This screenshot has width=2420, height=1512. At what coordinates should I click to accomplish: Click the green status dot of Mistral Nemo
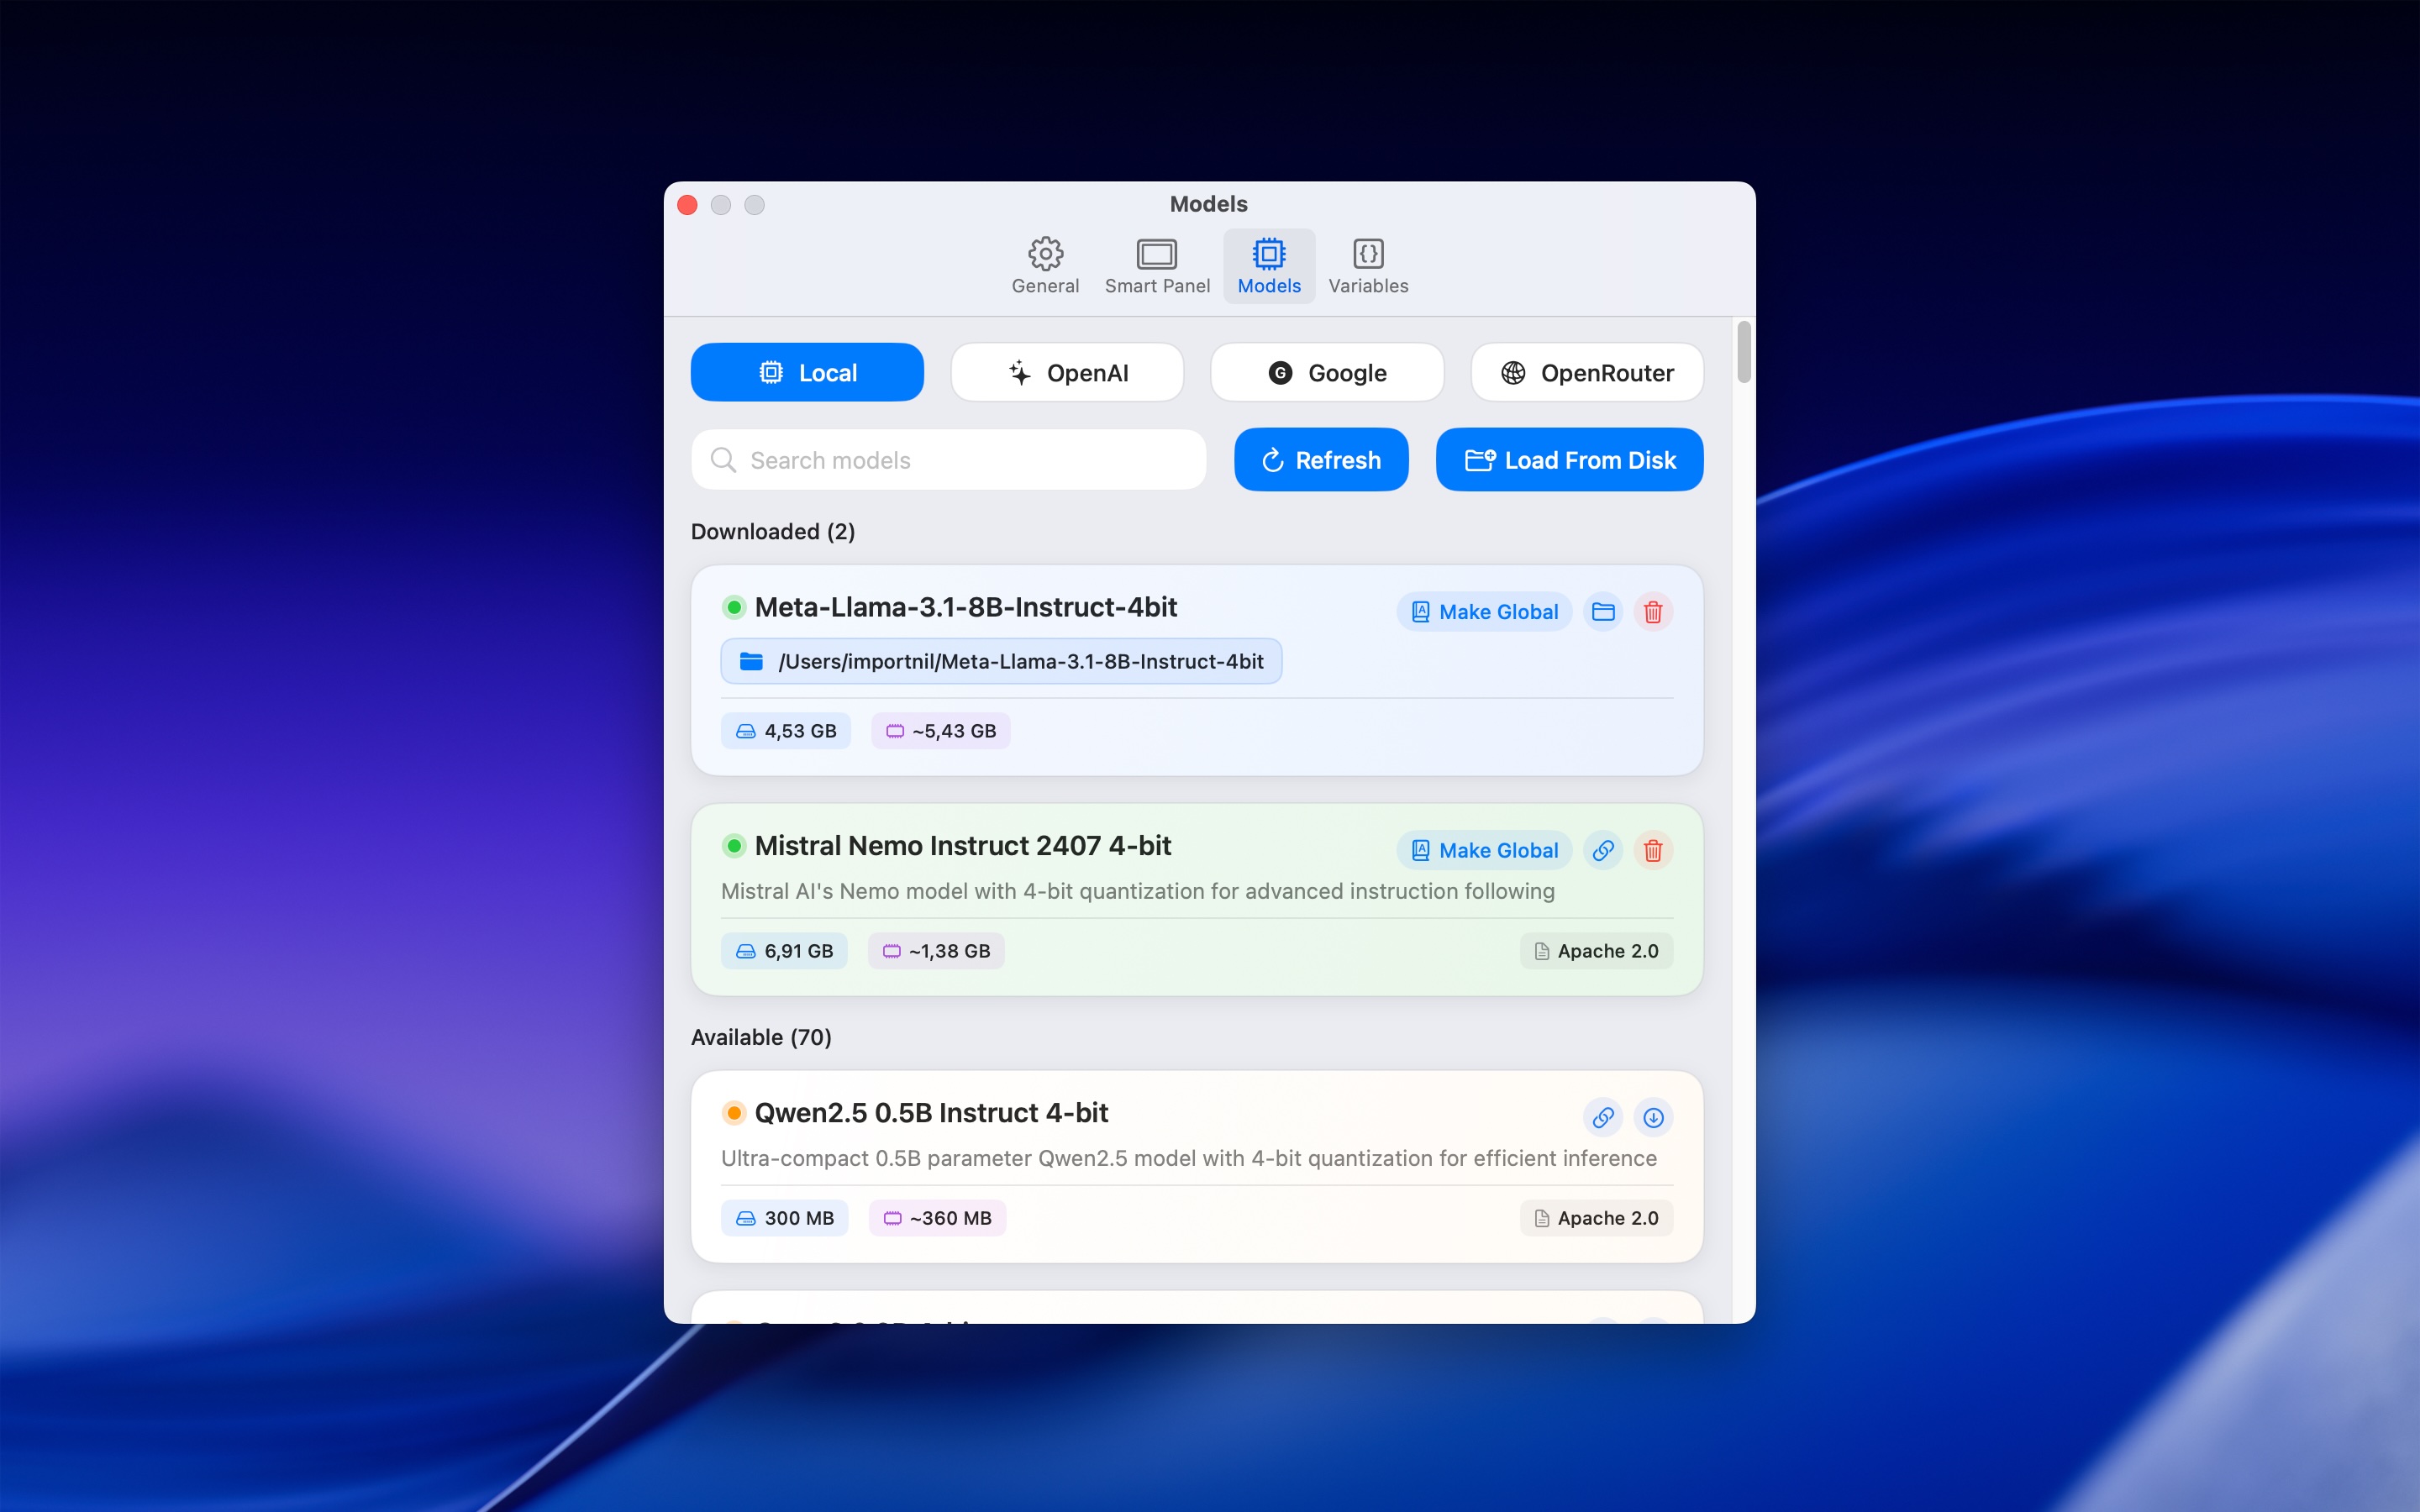[x=734, y=846]
